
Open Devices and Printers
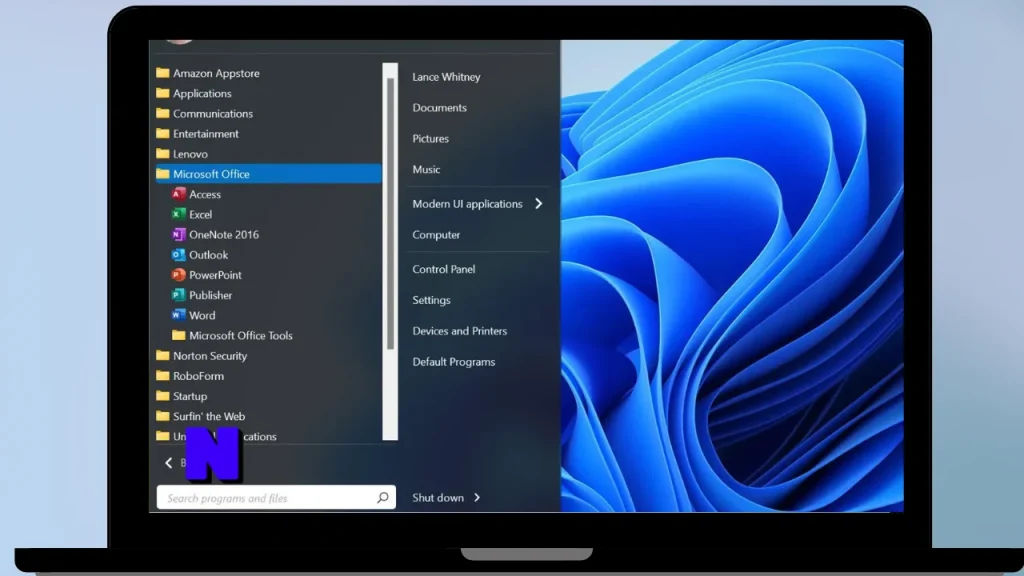pyautogui.click(x=459, y=331)
